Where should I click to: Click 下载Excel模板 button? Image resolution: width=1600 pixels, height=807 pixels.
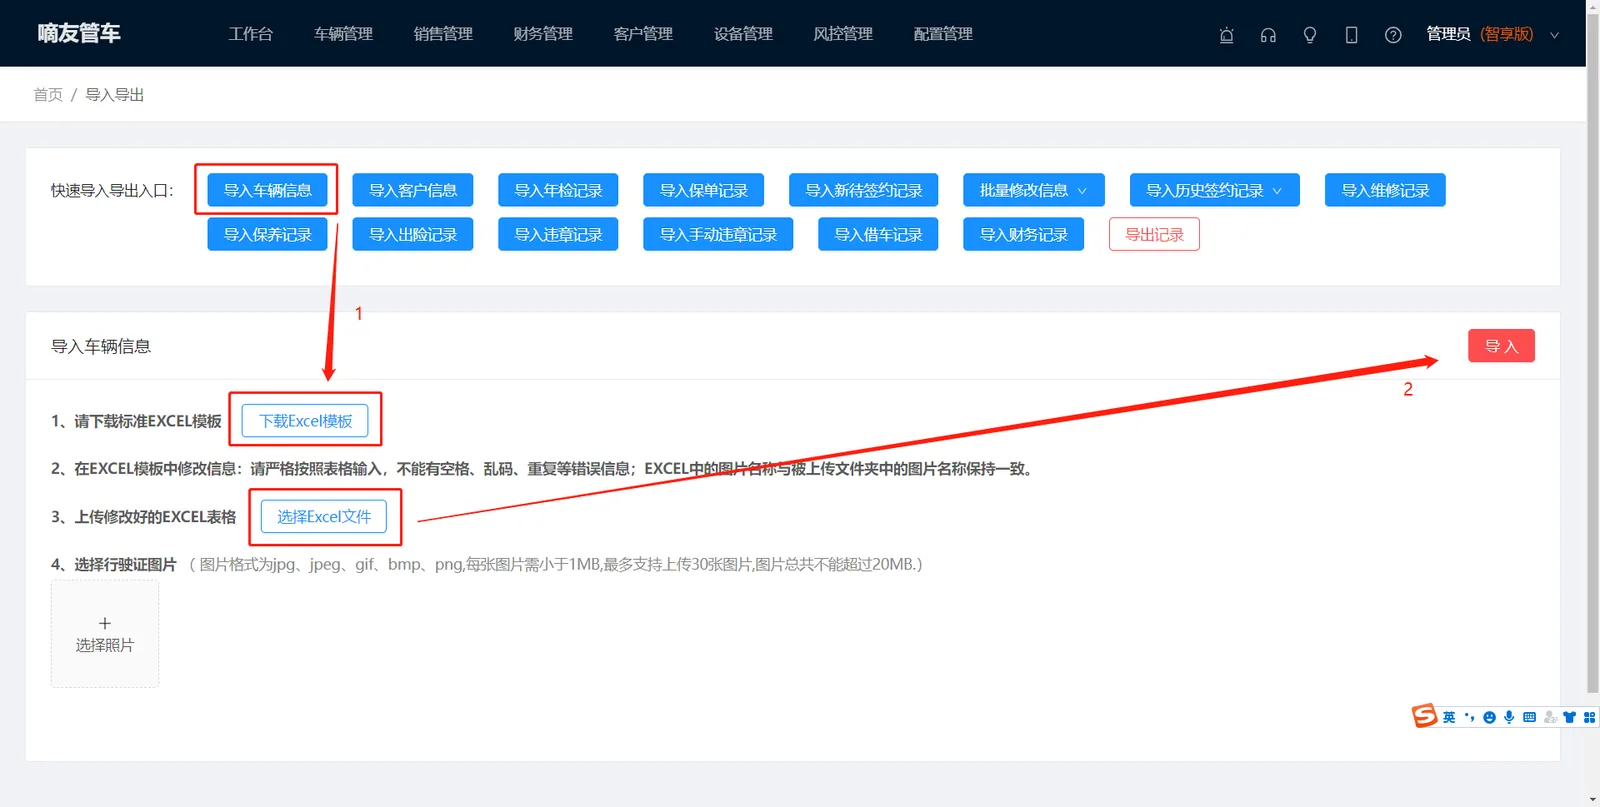305,421
